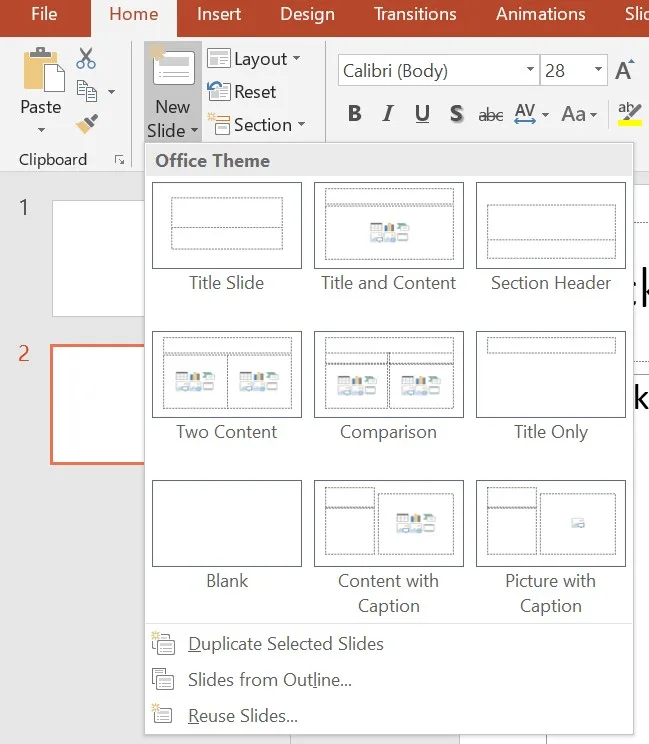This screenshot has height=744, width=649.
Task: Toggle Bold formatting
Action: (354, 114)
